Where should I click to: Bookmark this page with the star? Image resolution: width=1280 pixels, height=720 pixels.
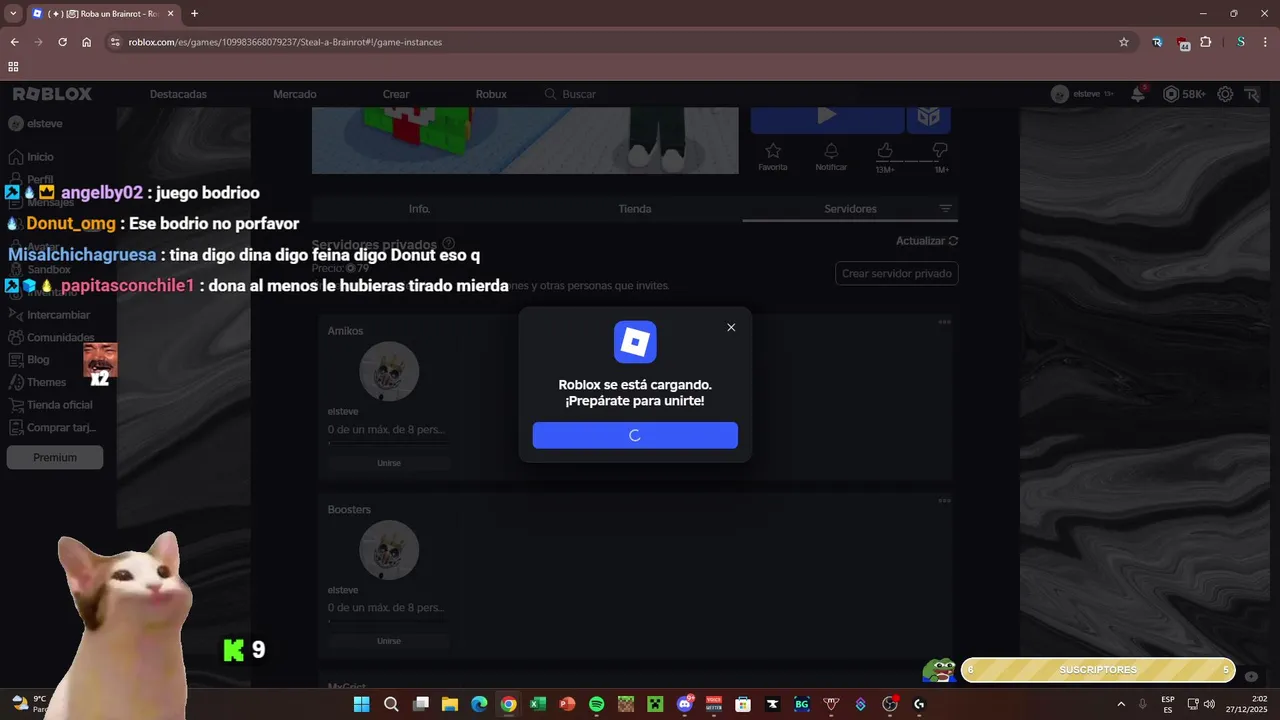point(1124,42)
